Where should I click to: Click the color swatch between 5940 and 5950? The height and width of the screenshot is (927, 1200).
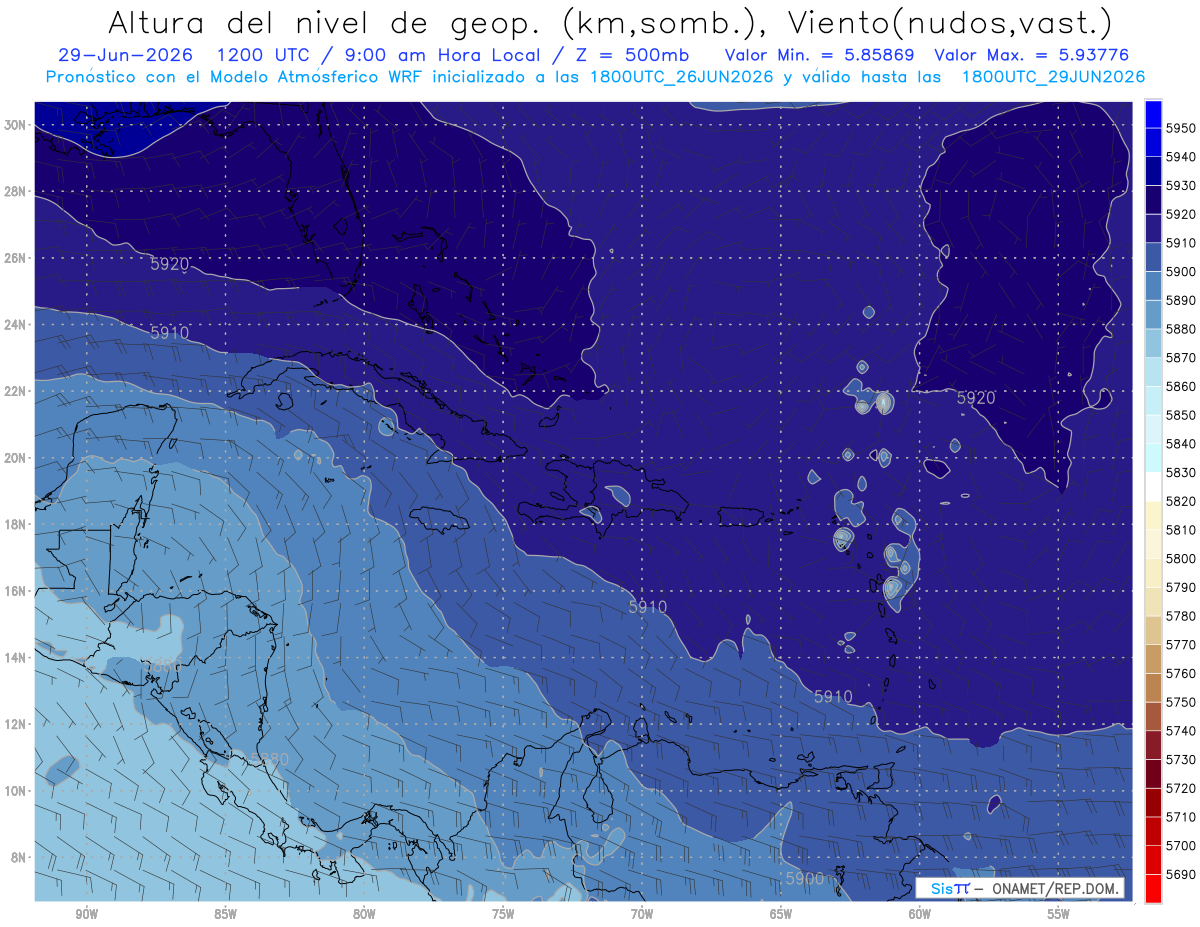pos(1153,143)
